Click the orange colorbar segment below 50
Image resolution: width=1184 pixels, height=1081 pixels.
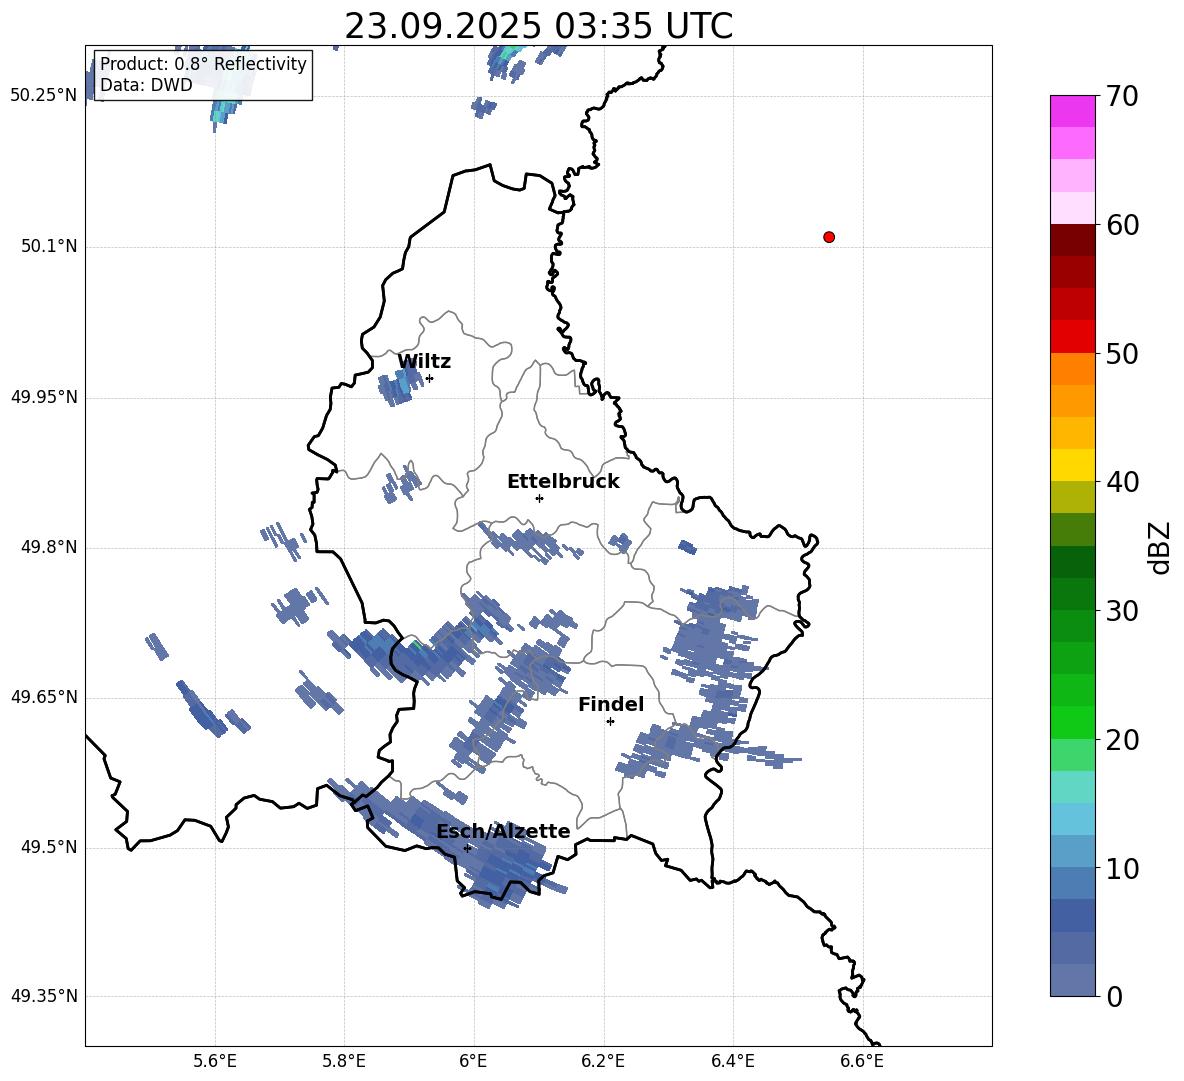click(x=1072, y=368)
